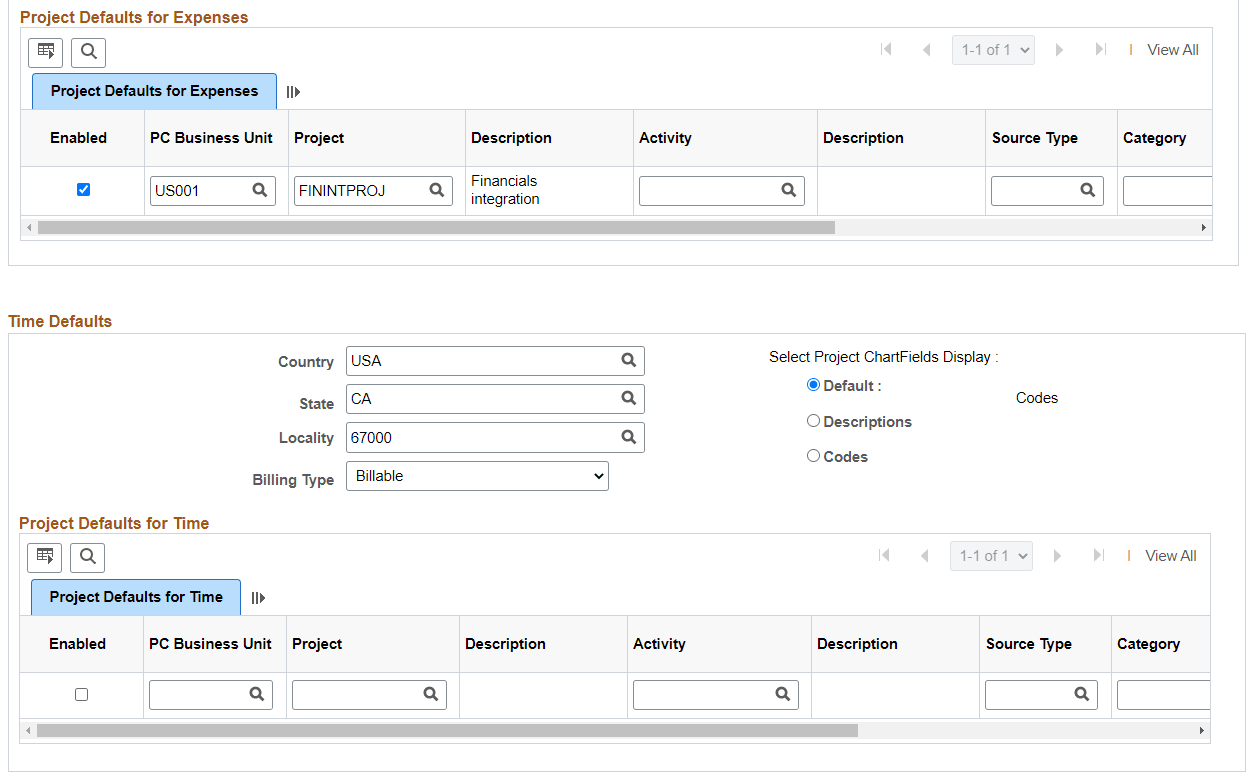The image size is (1255, 773).
Task: Click the show all columns icon beside Expenses tab
Action: [292, 91]
